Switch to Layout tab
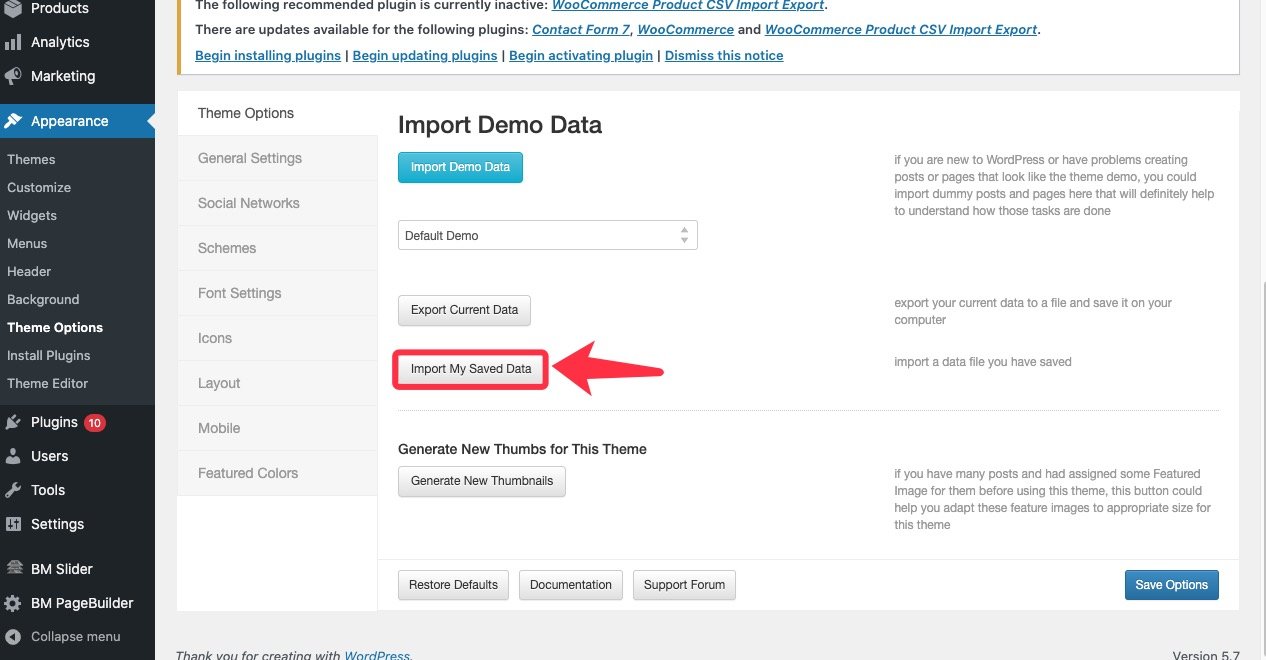The image size is (1266, 660). [277, 383]
